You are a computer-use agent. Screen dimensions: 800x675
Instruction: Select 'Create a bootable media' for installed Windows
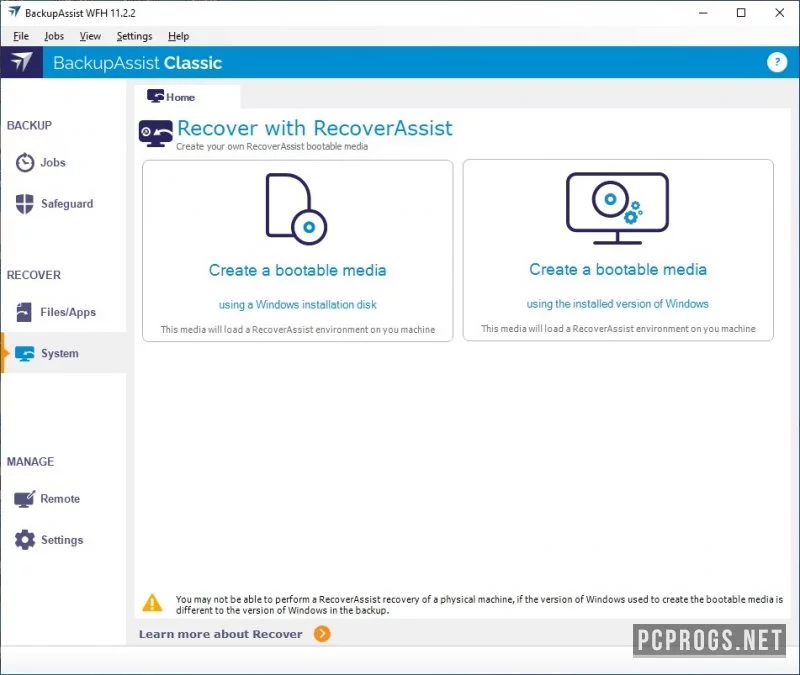[x=618, y=269]
